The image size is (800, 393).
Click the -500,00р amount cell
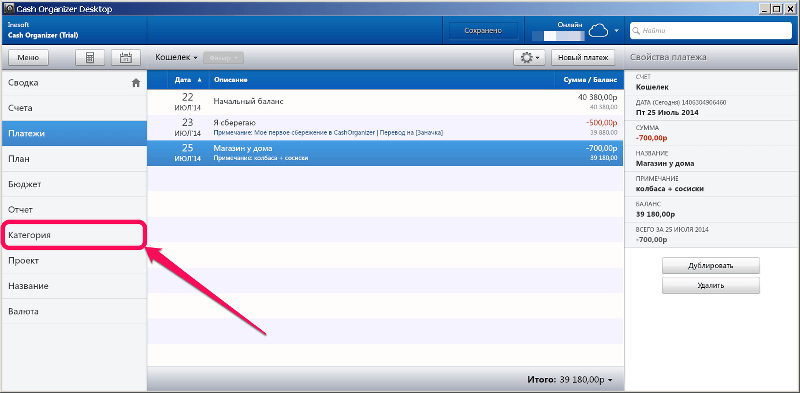(x=601, y=123)
